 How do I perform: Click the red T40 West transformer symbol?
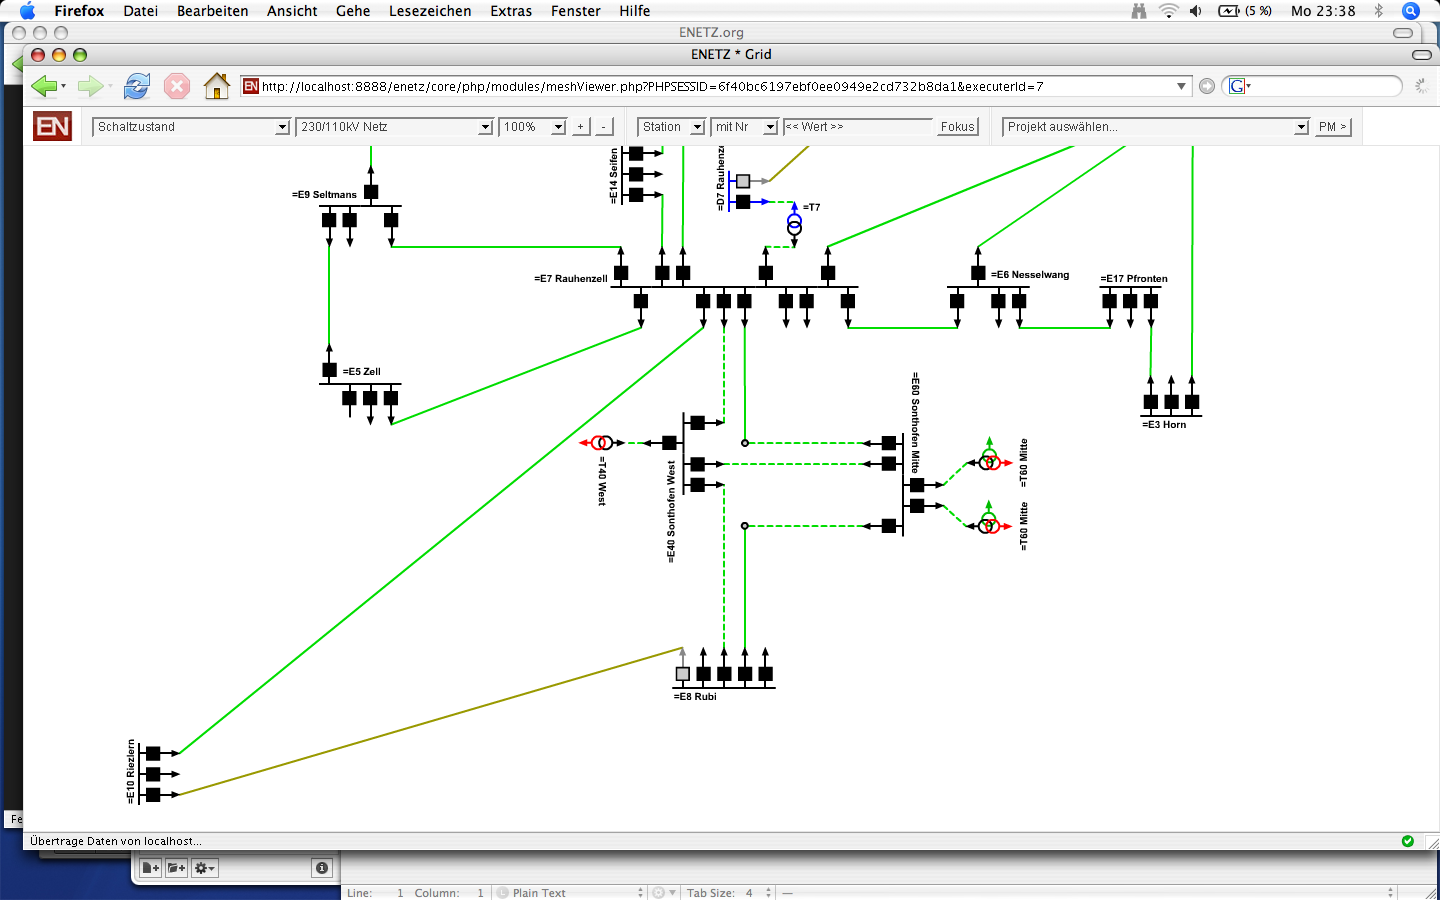(x=602, y=443)
